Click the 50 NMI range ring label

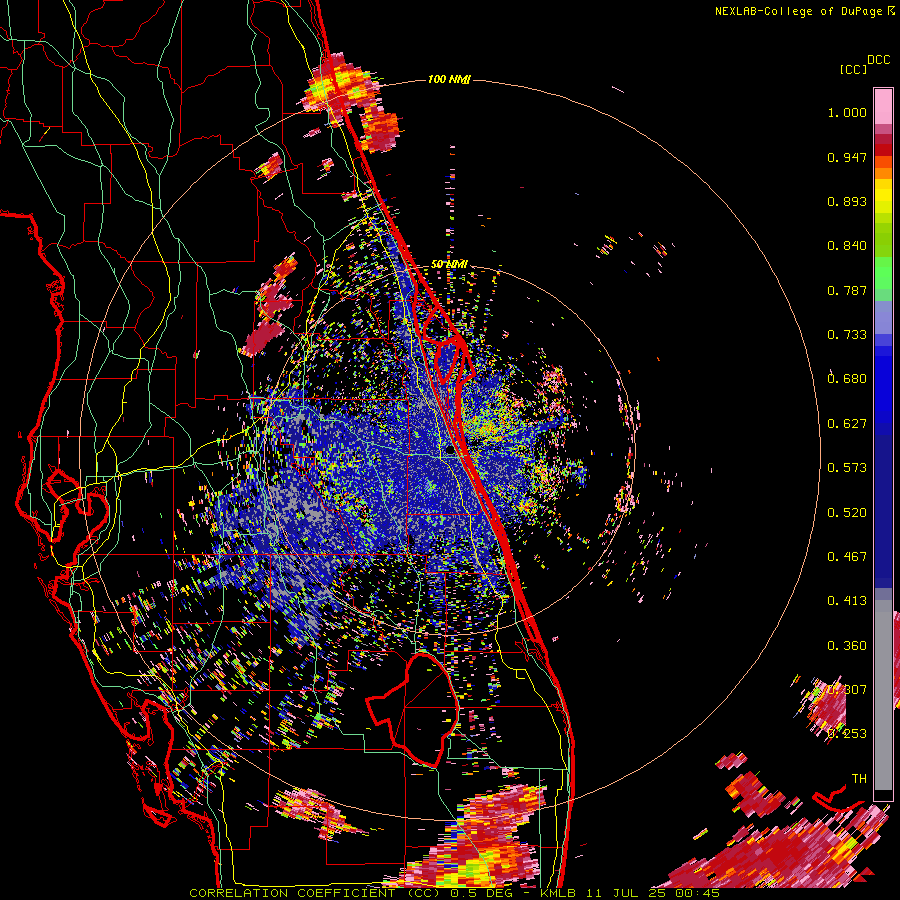point(449,264)
